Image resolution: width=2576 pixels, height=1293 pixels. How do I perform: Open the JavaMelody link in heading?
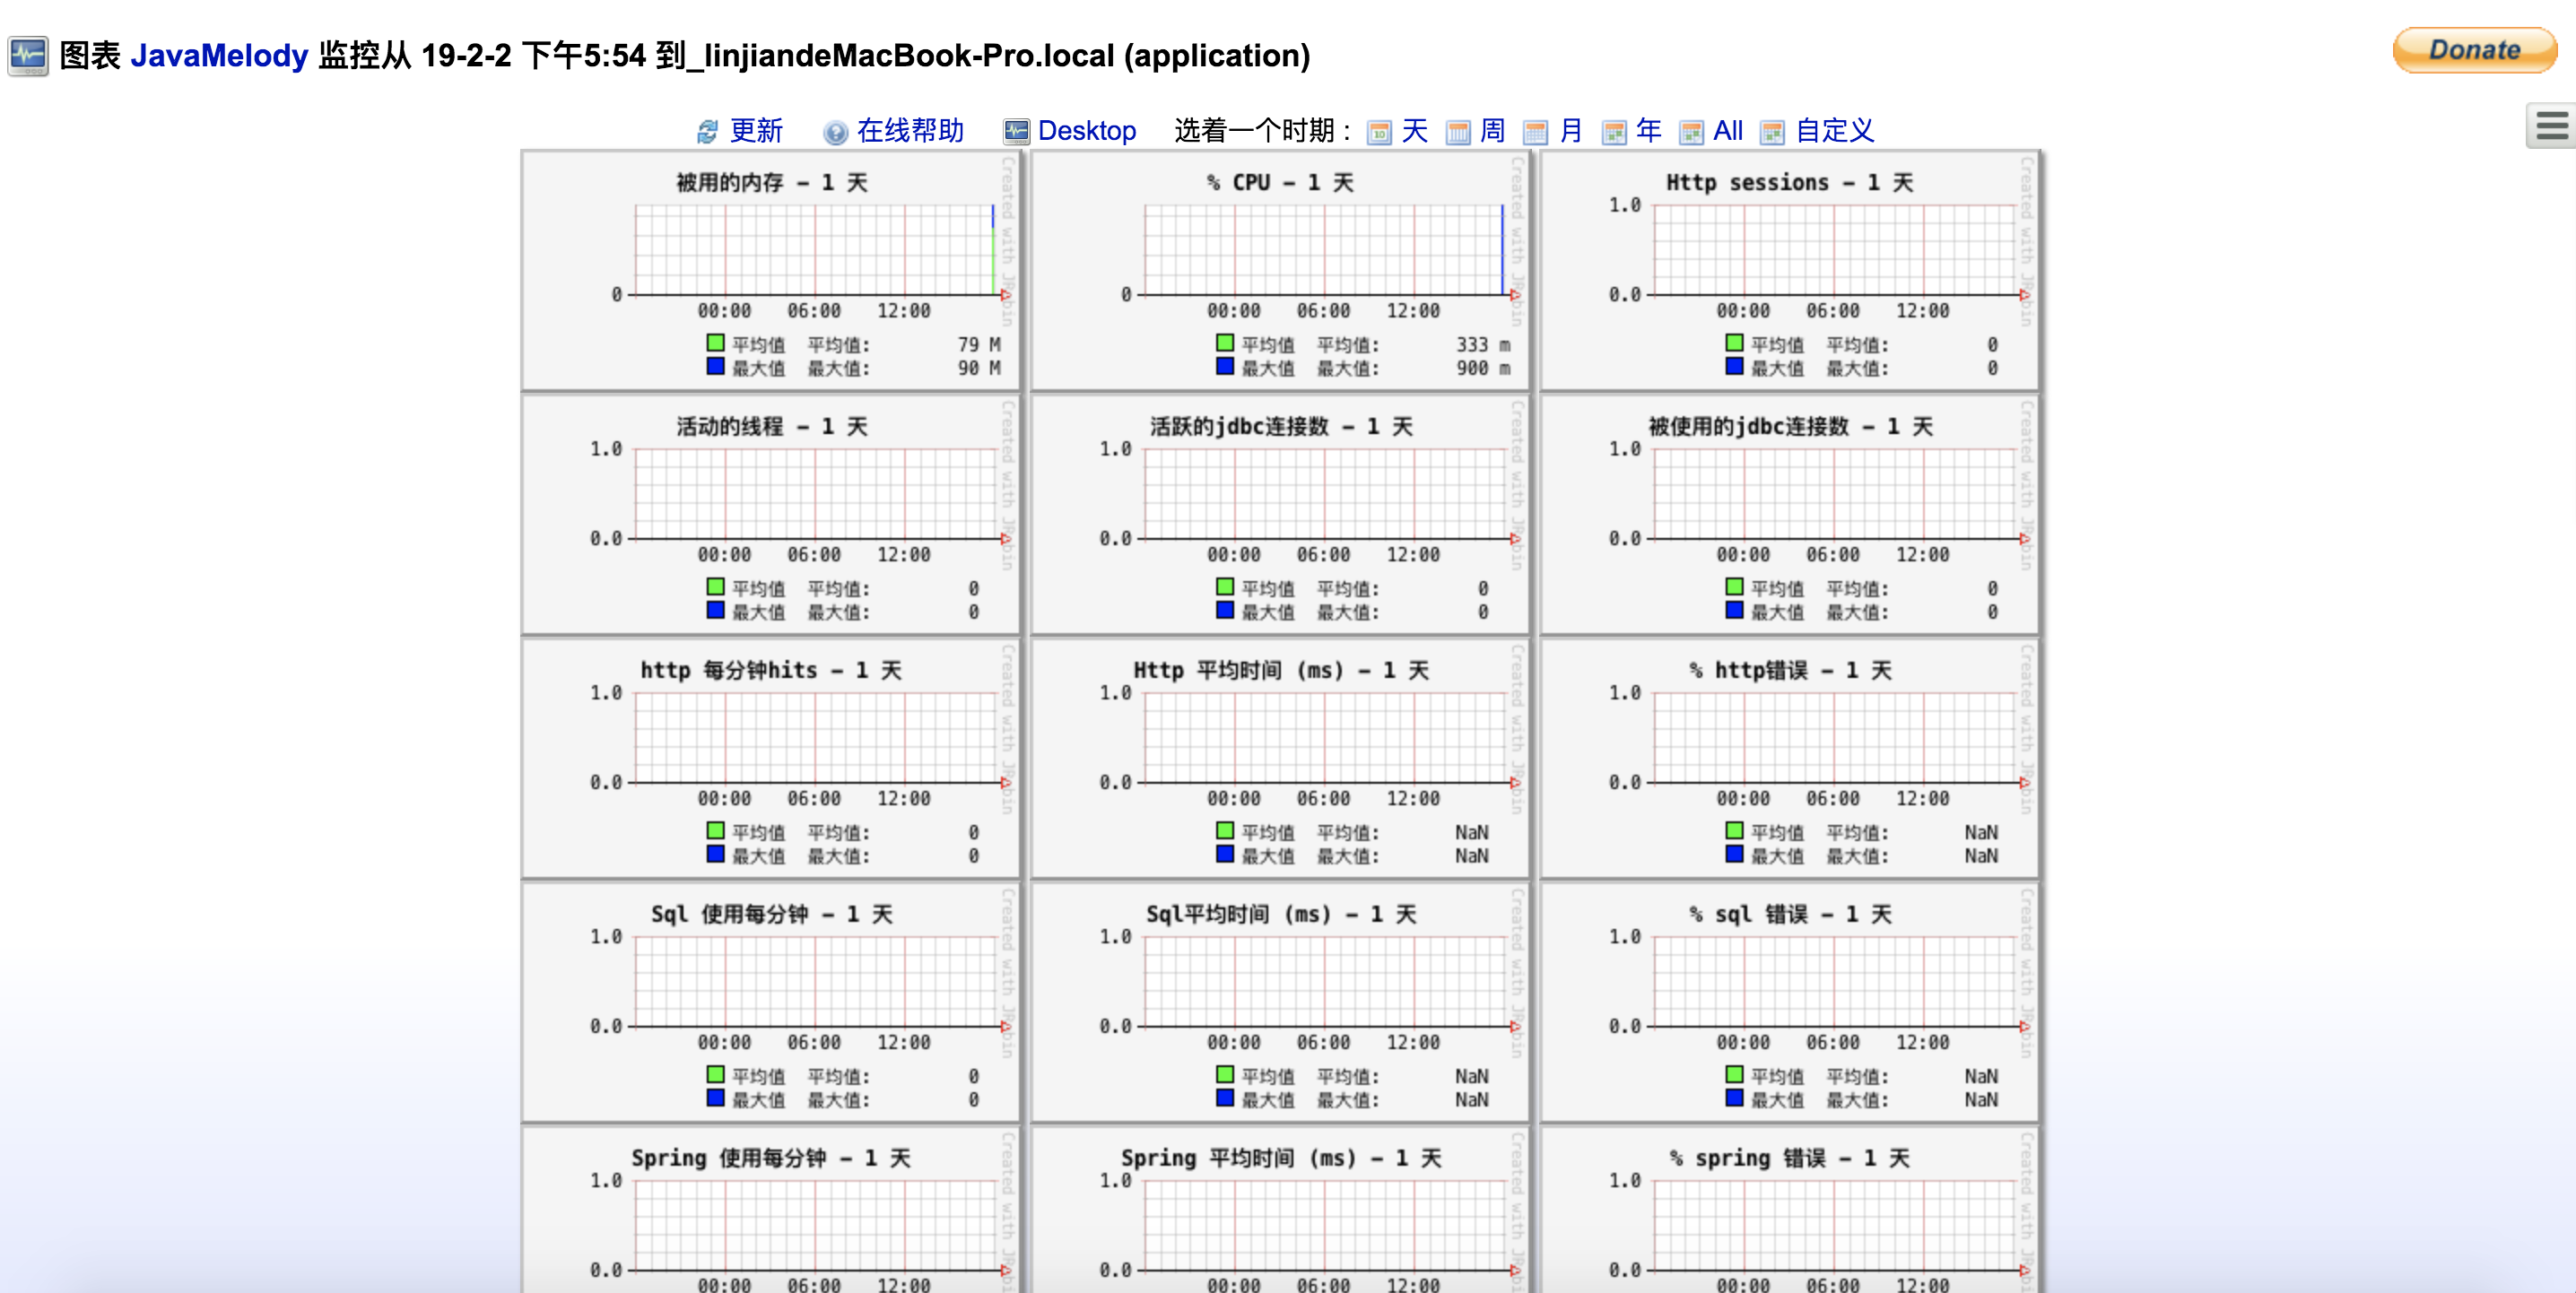coord(219,56)
